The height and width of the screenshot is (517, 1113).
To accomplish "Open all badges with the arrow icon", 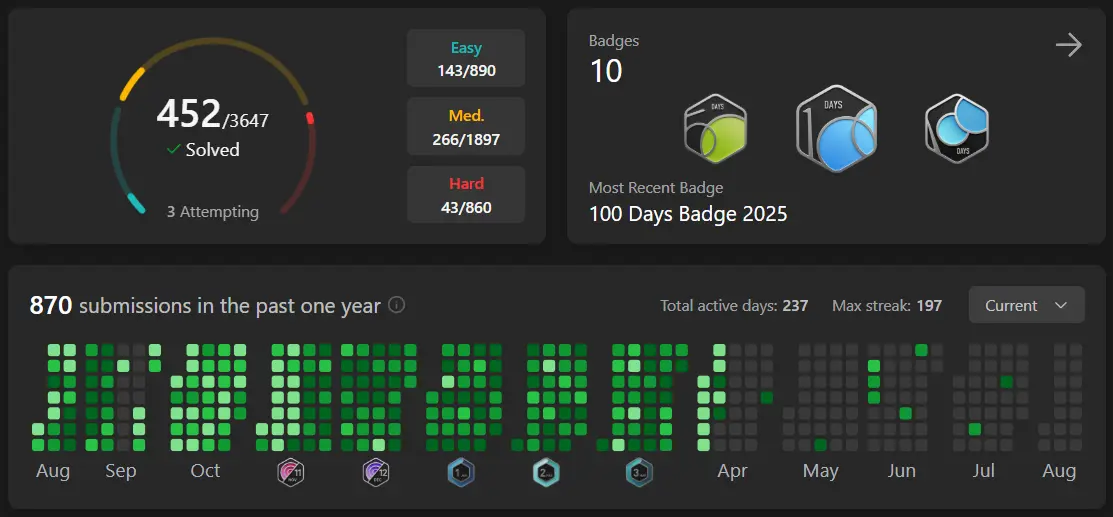I will pyautogui.click(x=1068, y=45).
